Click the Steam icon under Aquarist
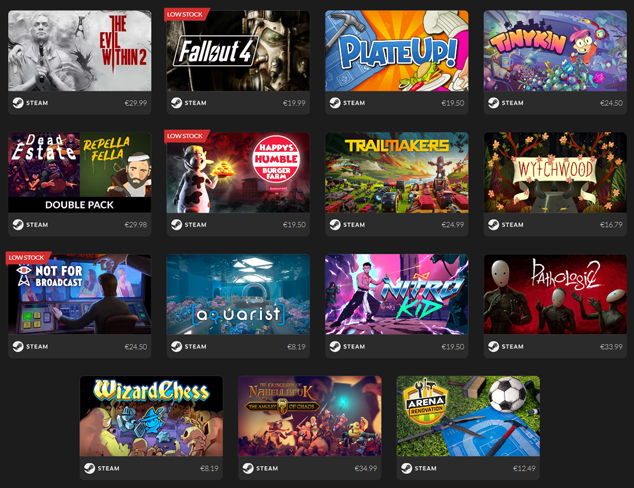634x488 pixels. (x=176, y=346)
